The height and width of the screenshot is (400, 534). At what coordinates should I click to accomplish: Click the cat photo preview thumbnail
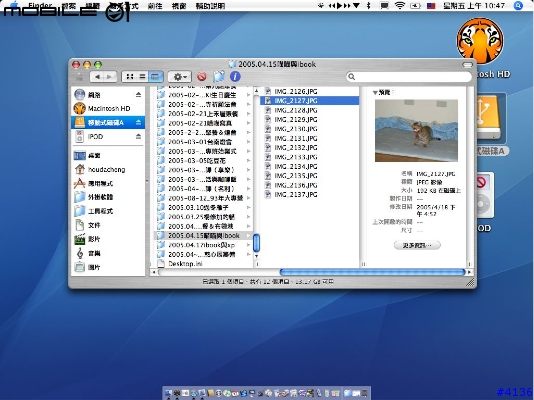click(x=416, y=130)
